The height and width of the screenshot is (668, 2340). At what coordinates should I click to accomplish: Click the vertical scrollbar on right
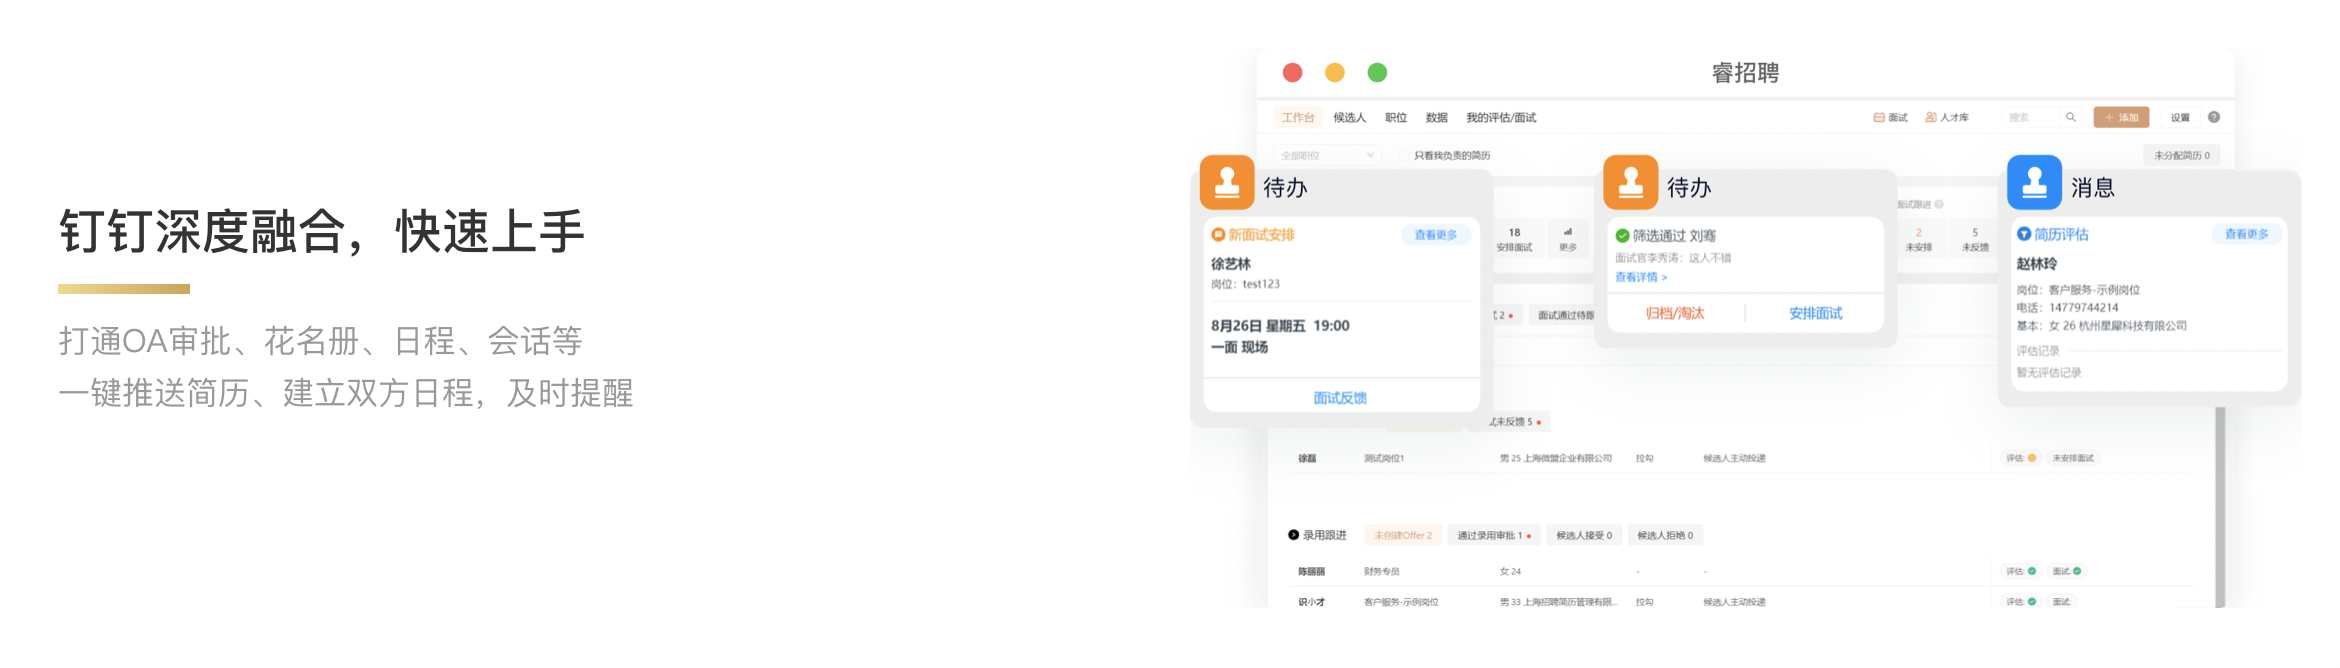pyautogui.click(x=2220, y=500)
